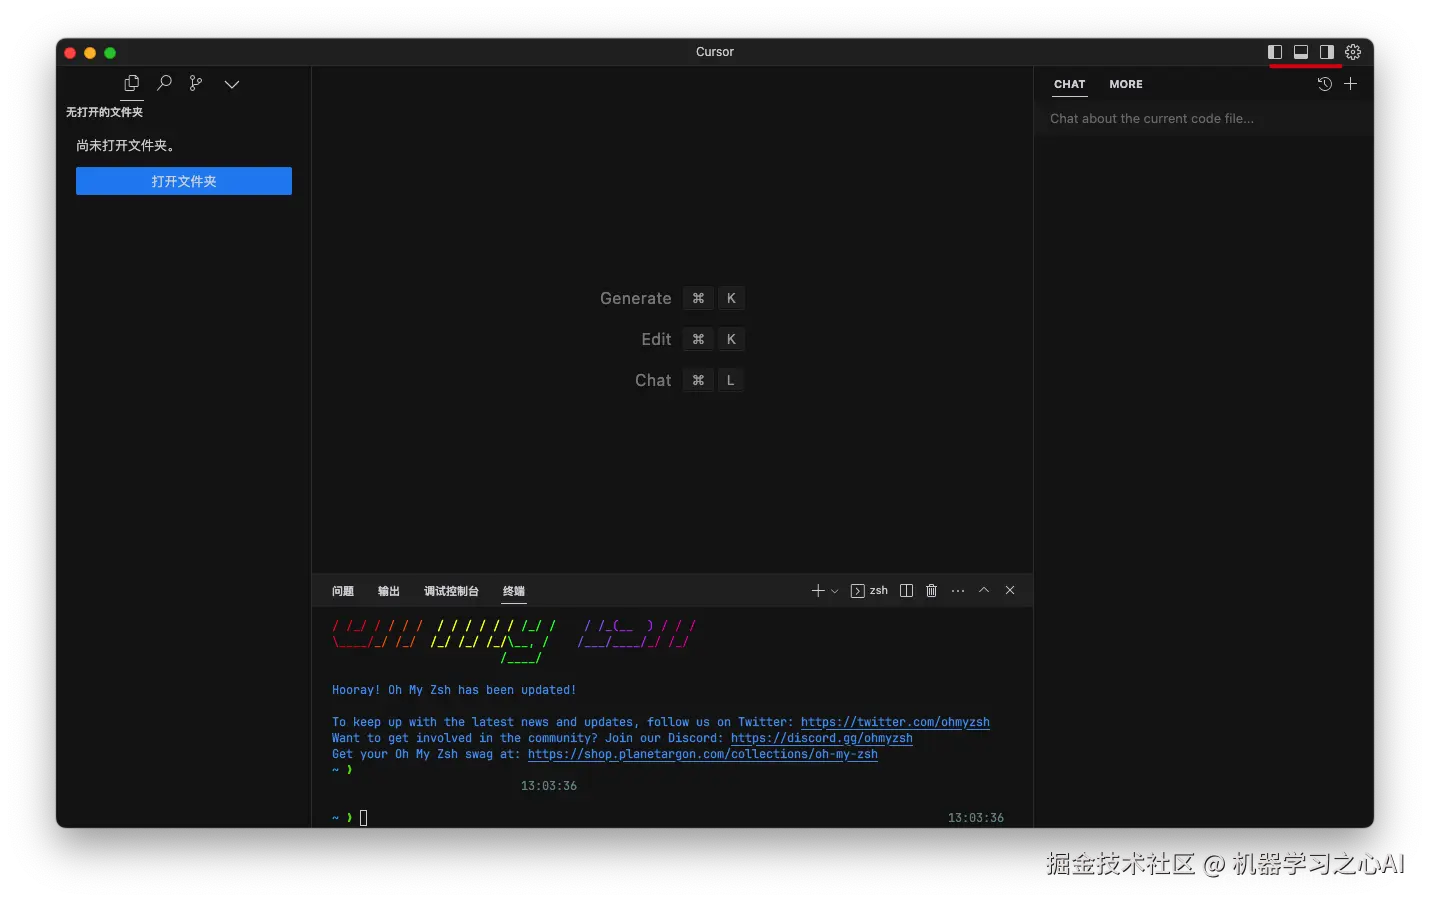Screen dimensions: 1430x902
Task: Open the Source Control branch icon
Action: (196, 83)
